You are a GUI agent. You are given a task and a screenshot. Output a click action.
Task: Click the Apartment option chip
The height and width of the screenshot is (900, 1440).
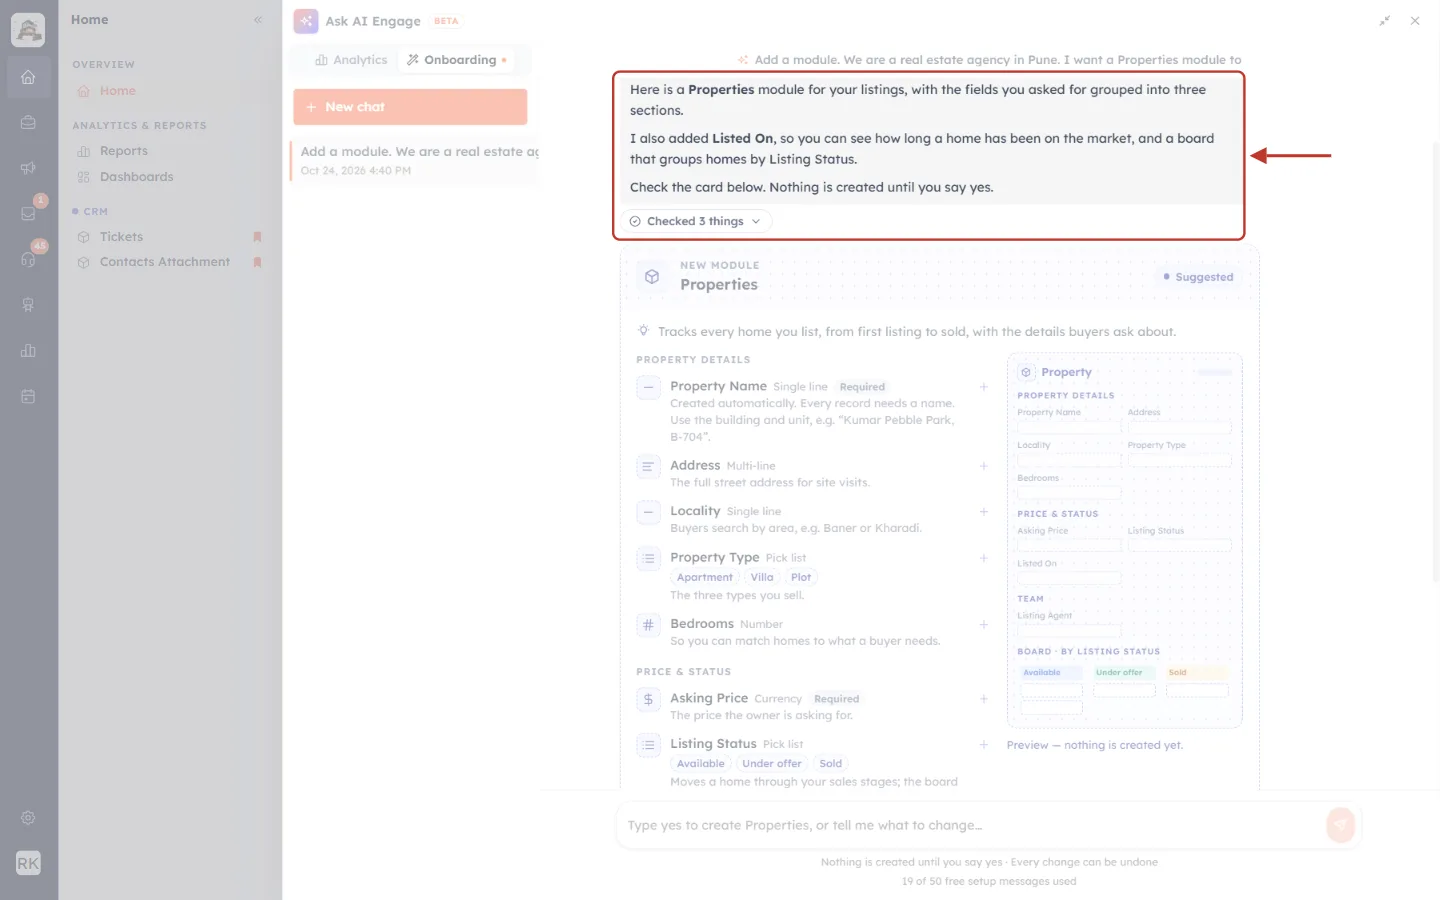coord(704,577)
